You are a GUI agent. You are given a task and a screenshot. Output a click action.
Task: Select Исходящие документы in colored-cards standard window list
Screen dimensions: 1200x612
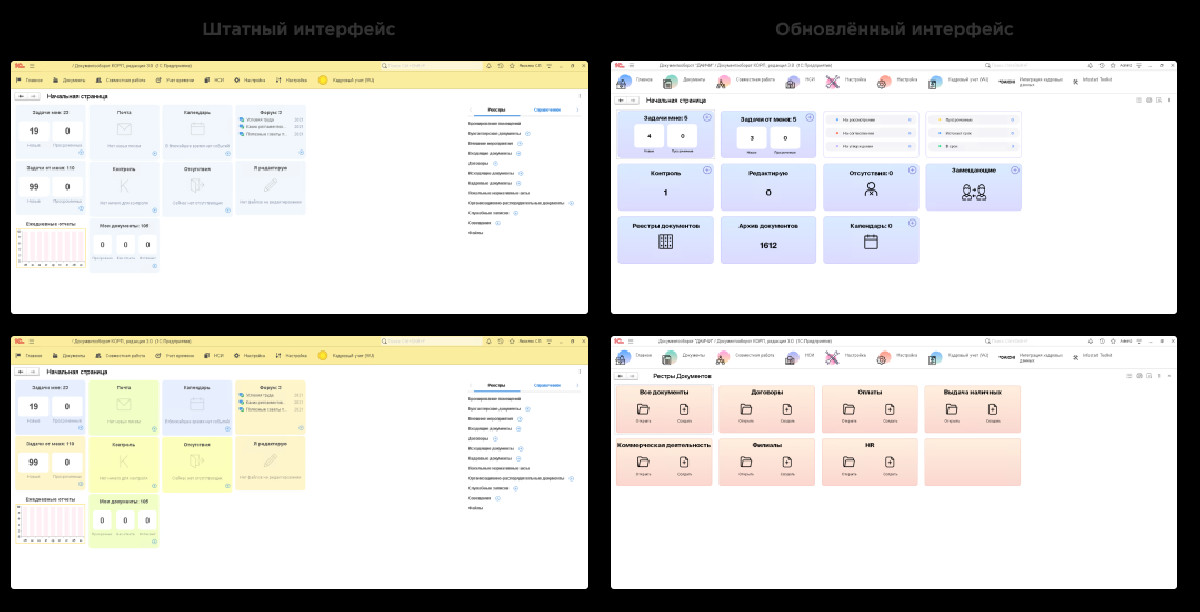coord(491,448)
